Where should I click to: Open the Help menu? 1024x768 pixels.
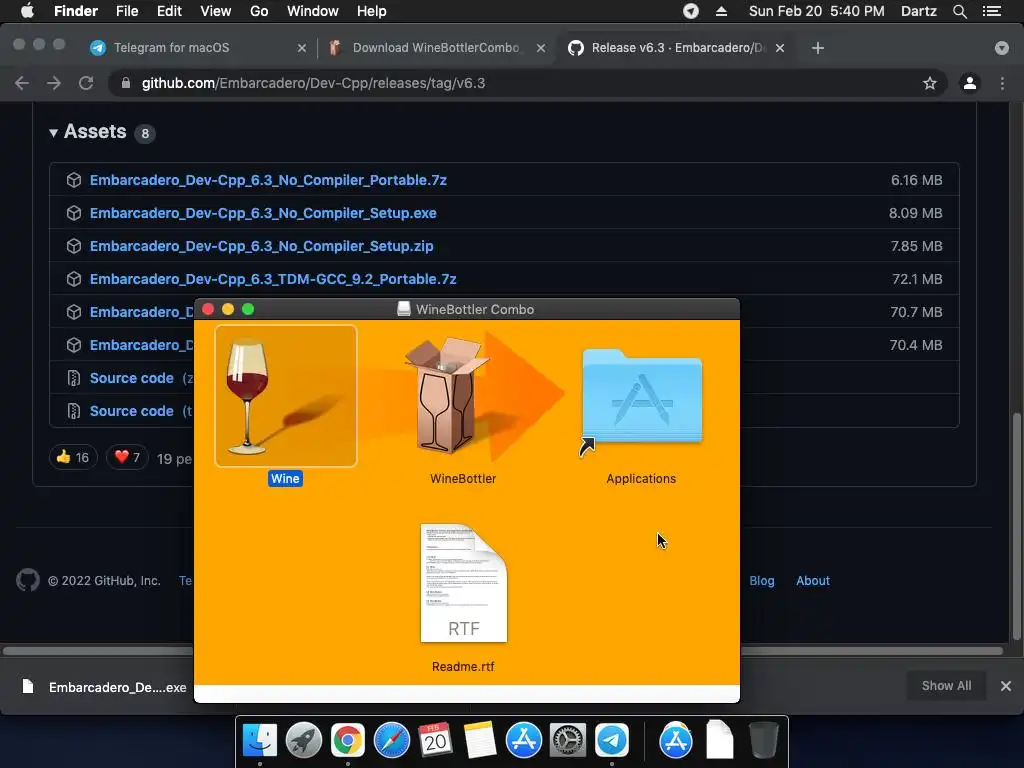point(372,11)
